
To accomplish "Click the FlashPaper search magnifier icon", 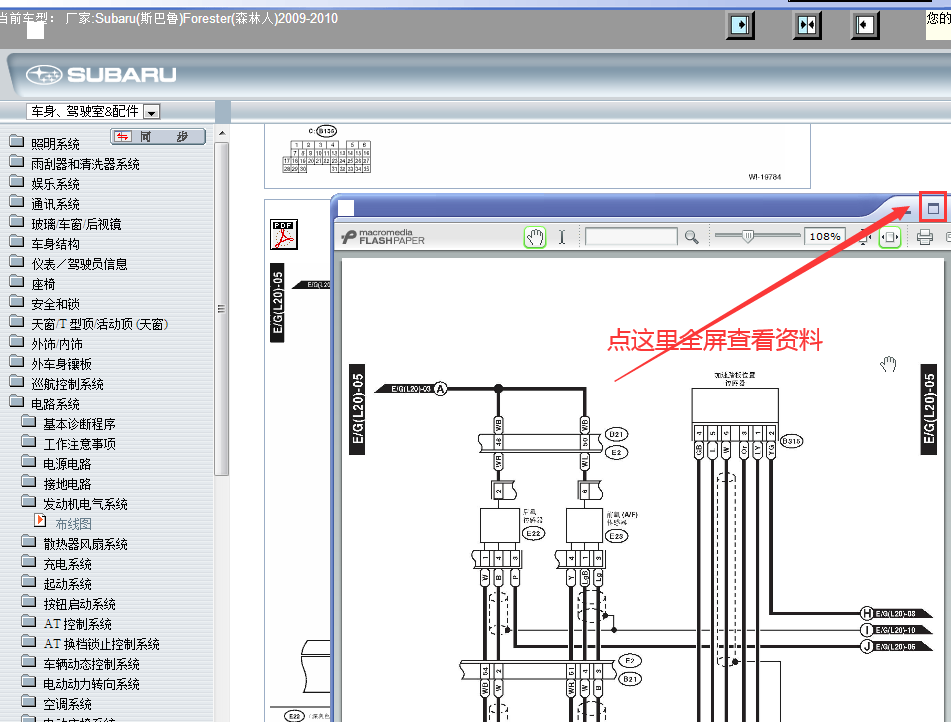I will click(691, 237).
